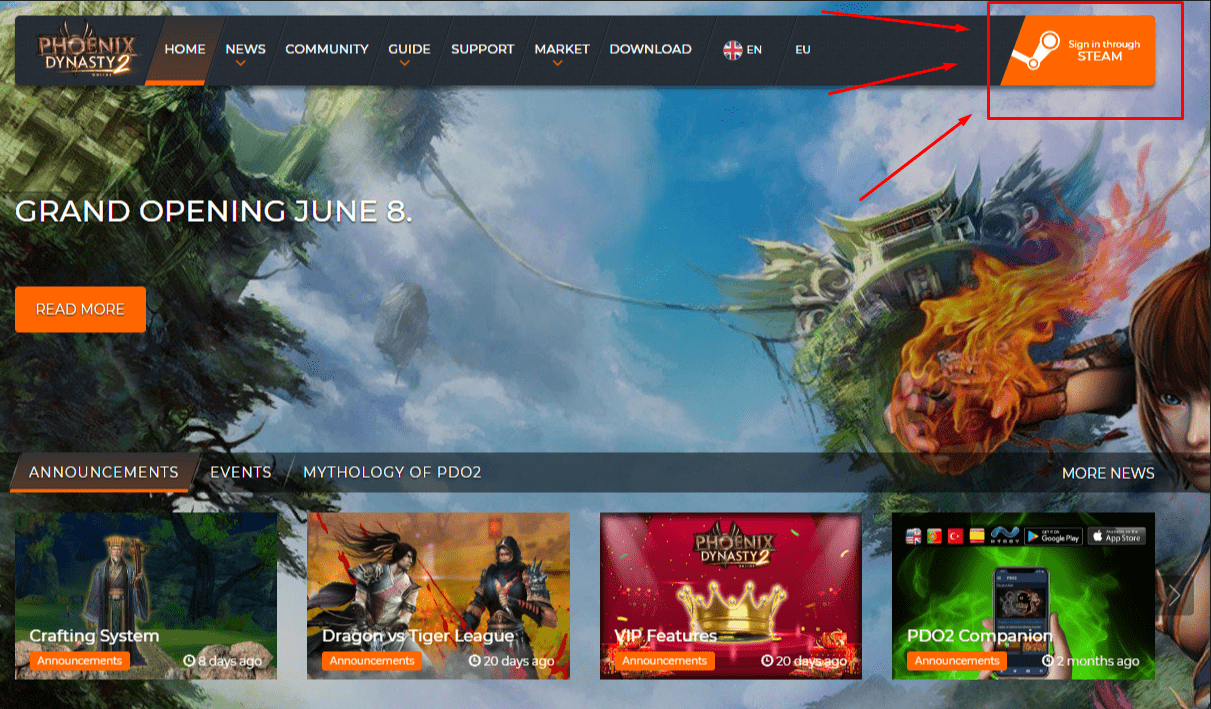The image size is (1211, 709).
Task: Open the VIP Features article title
Action: pos(666,636)
